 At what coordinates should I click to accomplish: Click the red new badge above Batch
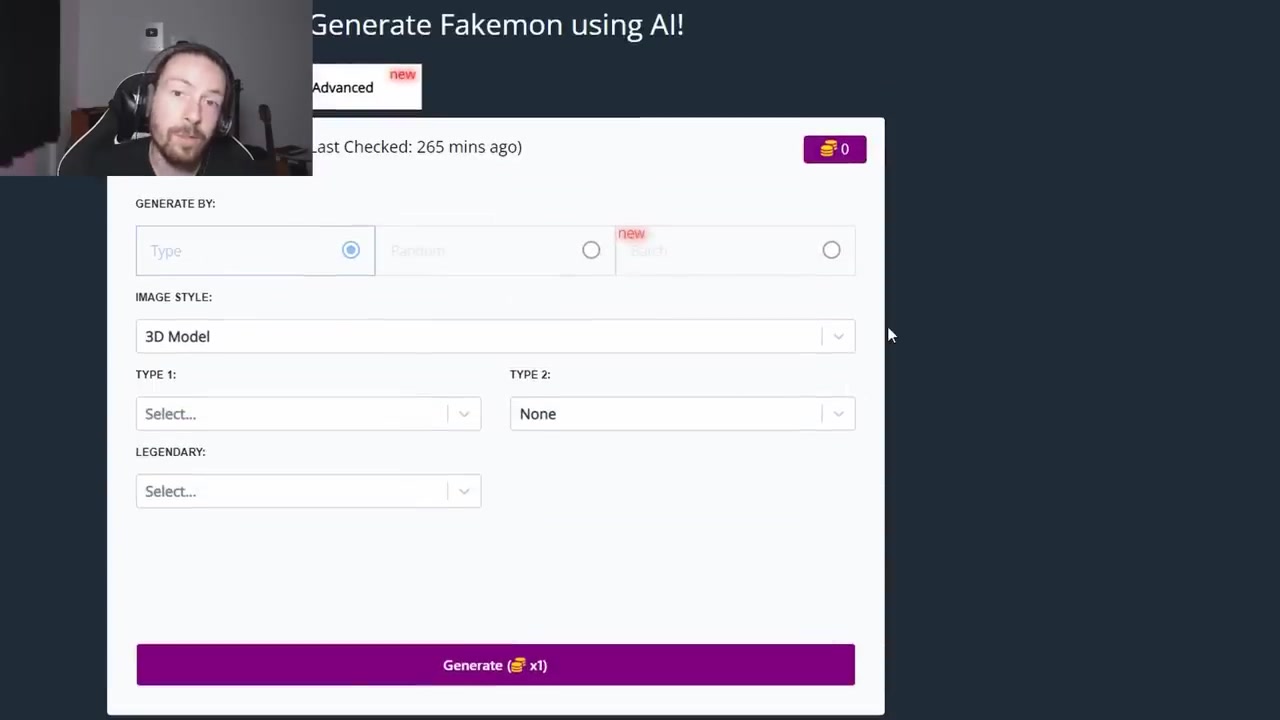coord(631,233)
